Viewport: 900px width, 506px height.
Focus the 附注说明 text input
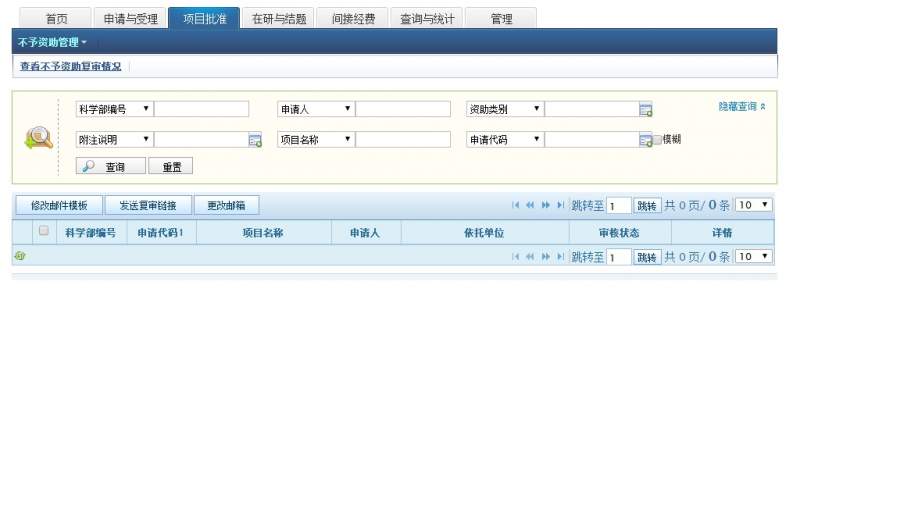click(x=201, y=139)
